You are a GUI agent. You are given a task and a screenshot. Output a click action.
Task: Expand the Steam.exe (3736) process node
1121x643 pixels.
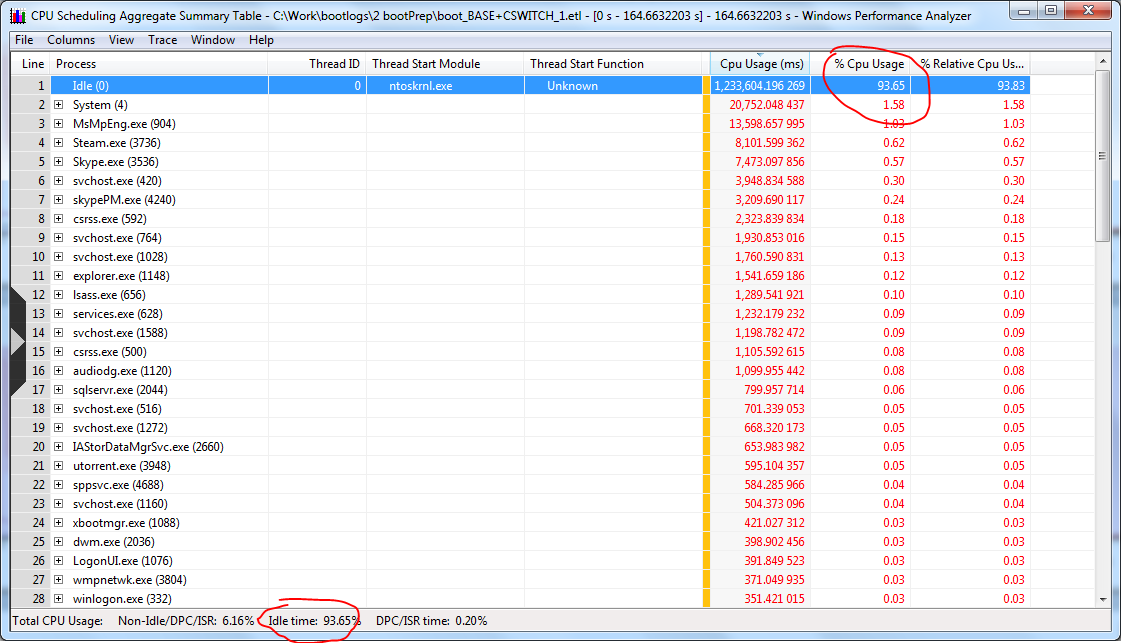point(59,143)
